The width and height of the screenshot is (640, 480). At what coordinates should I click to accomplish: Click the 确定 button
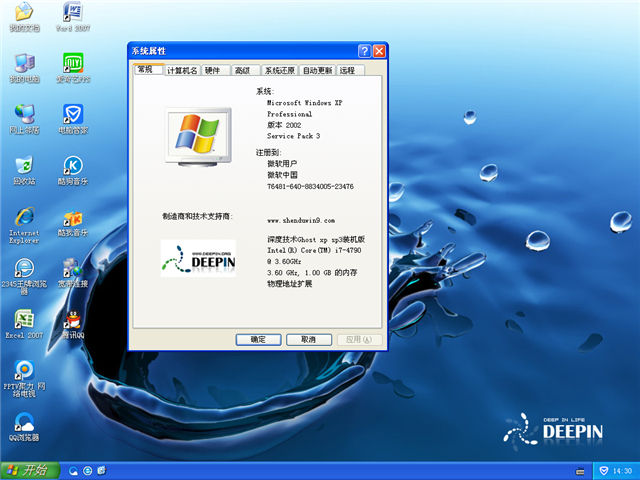(258, 340)
